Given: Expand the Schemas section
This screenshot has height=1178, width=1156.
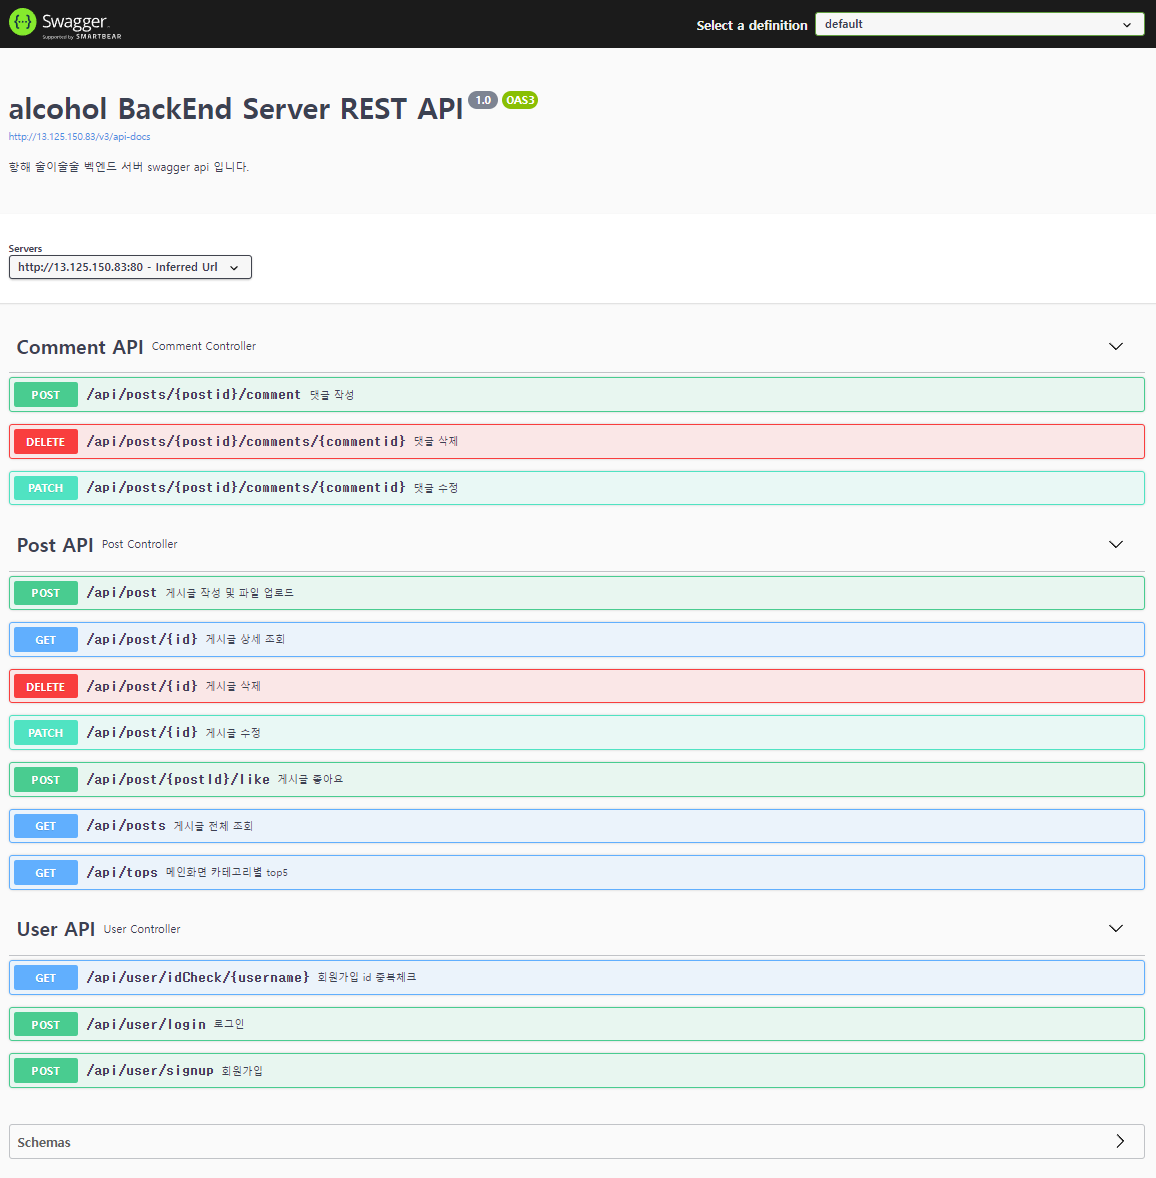Looking at the screenshot, I should click(x=1121, y=1141).
